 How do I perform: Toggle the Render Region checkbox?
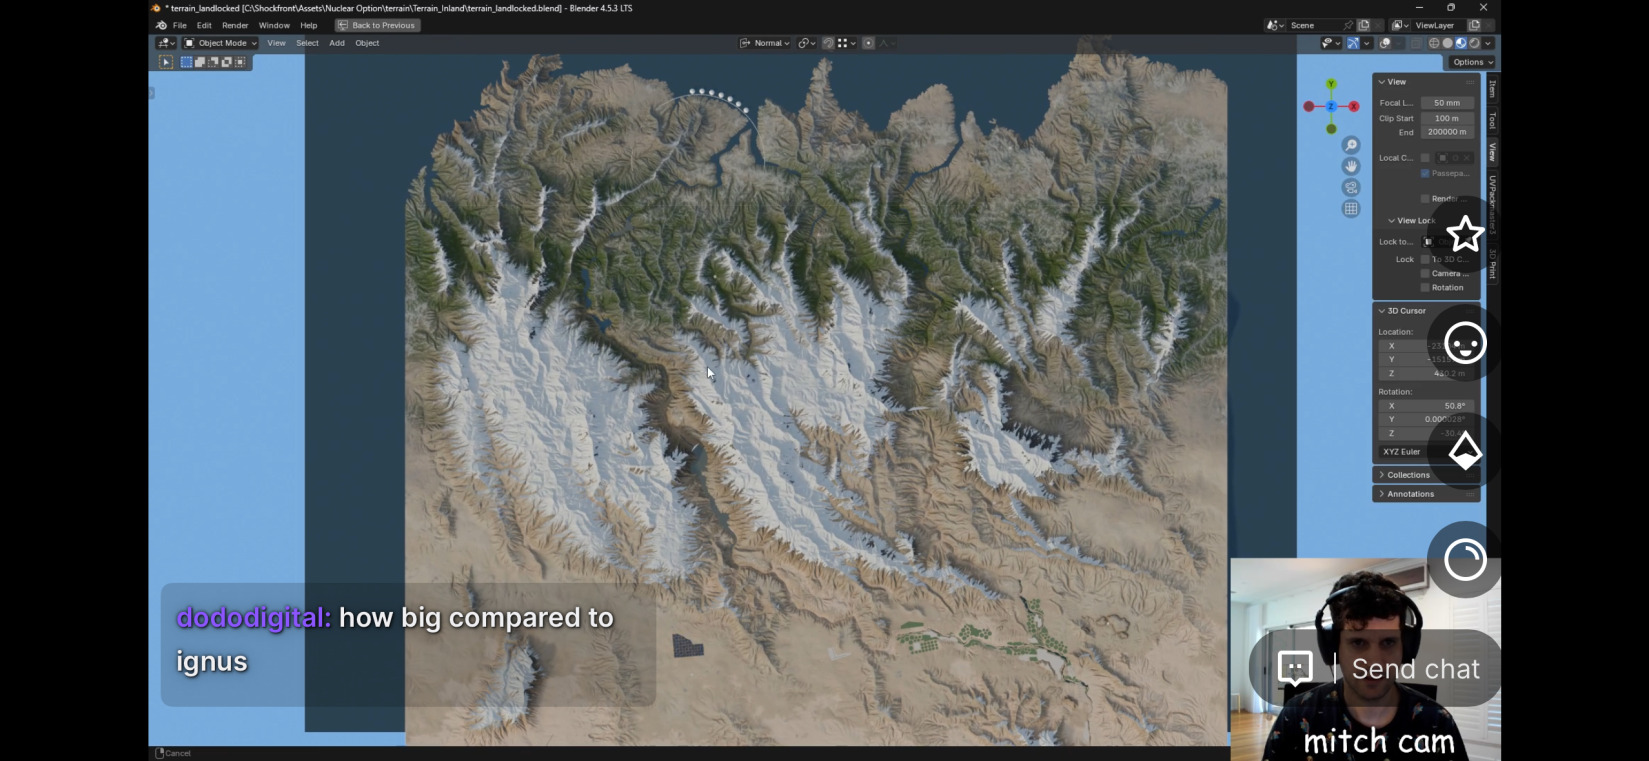[x=1425, y=198]
